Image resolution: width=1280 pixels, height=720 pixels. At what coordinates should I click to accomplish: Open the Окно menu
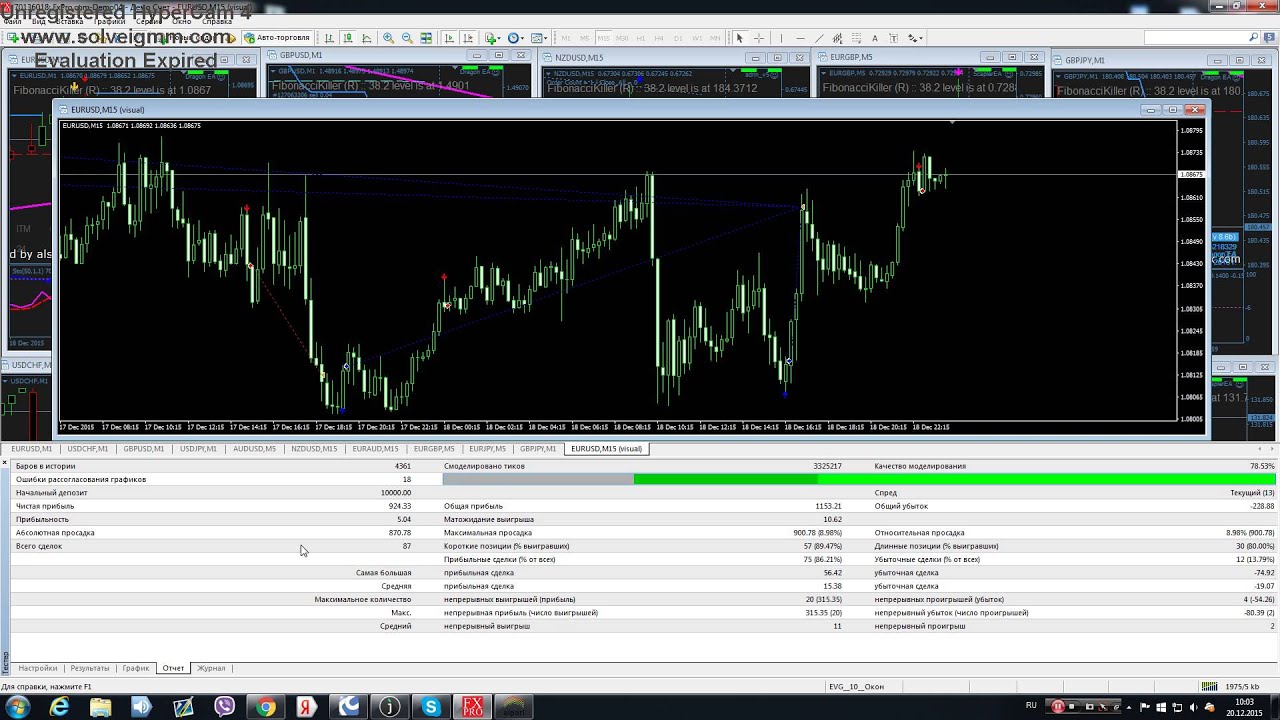tap(181, 21)
